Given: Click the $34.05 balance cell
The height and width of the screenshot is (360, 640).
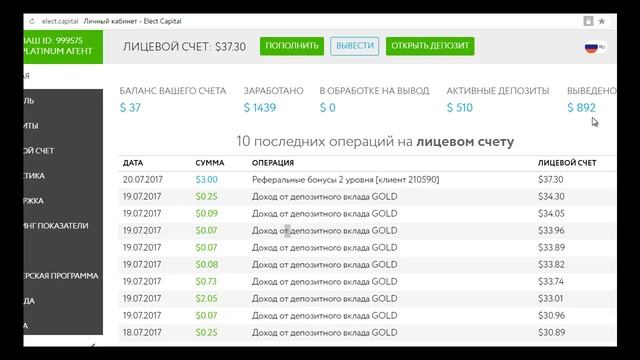Looking at the screenshot, I should click(551, 213).
